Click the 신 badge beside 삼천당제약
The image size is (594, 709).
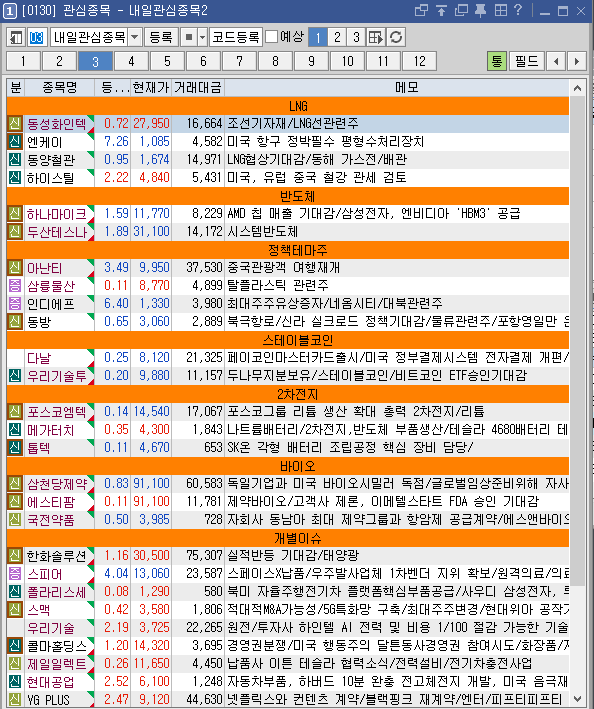pyautogui.click(x=15, y=483)
